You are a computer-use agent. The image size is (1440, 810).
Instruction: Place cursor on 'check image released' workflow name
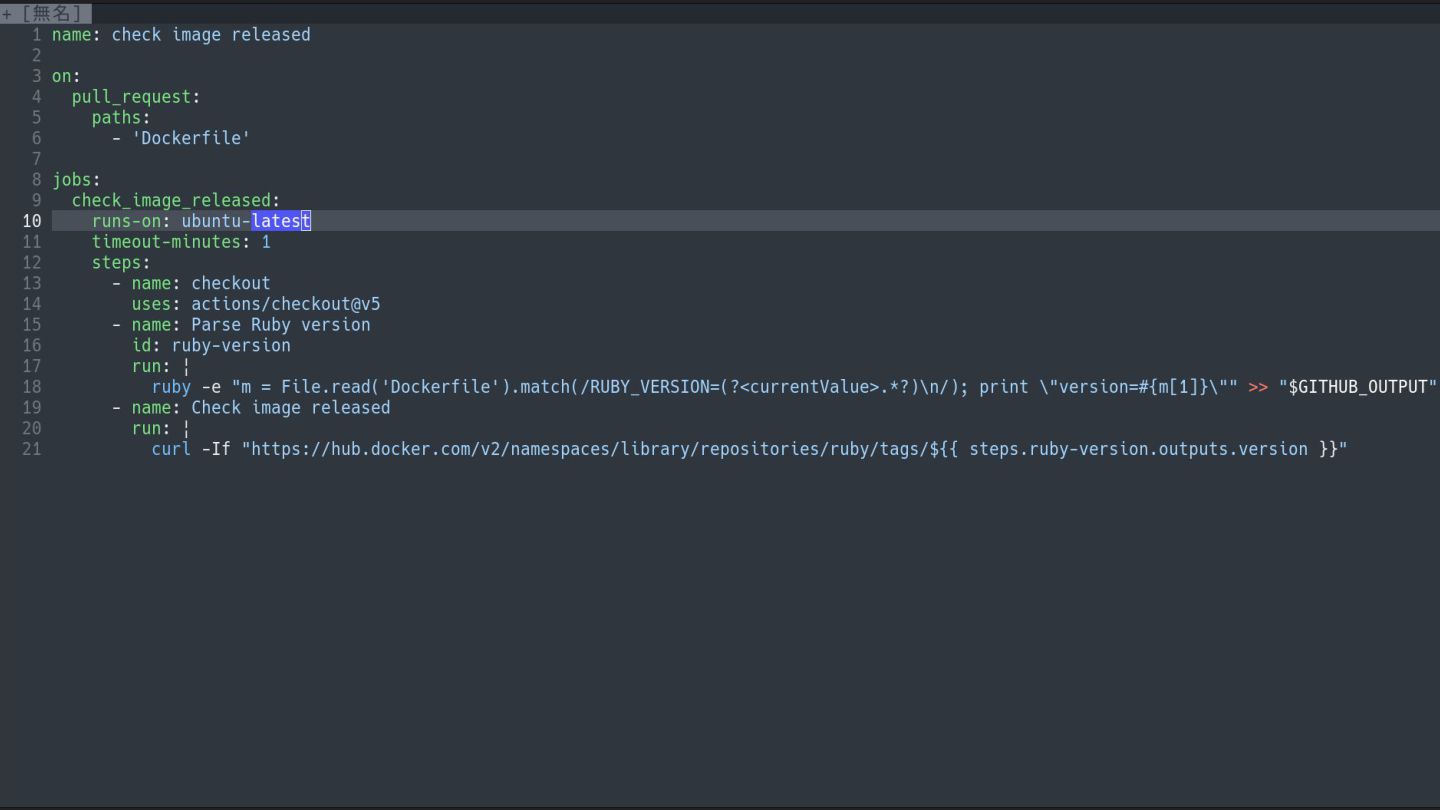tap(210, 35)
